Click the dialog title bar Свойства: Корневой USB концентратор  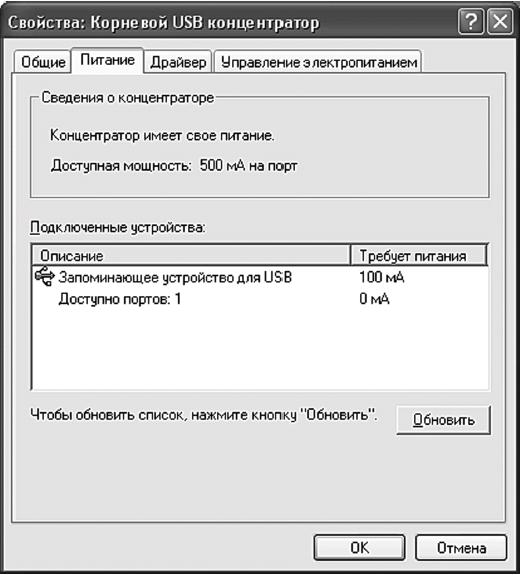pos(164,22)
